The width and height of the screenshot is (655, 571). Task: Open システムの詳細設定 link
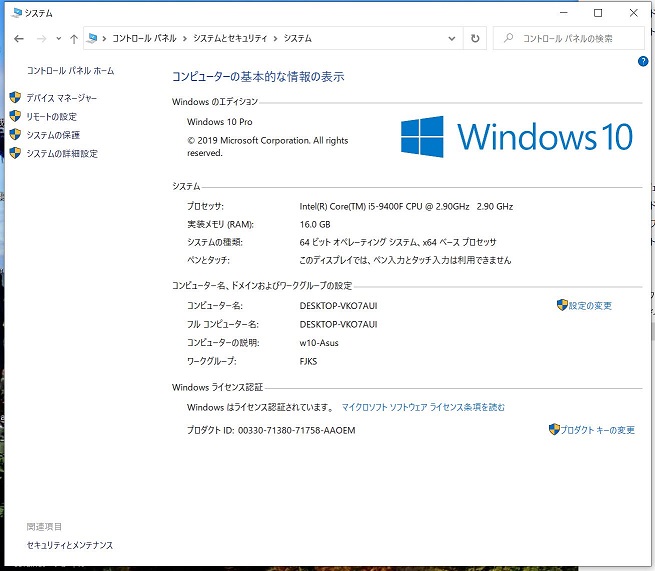62,153
